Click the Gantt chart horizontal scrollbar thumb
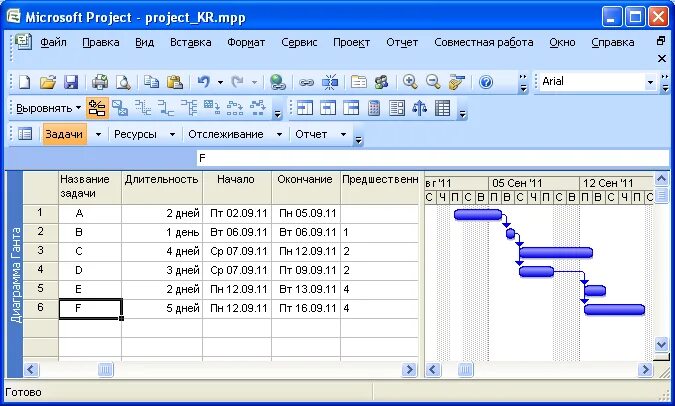Viewport: 675px width, 406px height. coord(465,369)
